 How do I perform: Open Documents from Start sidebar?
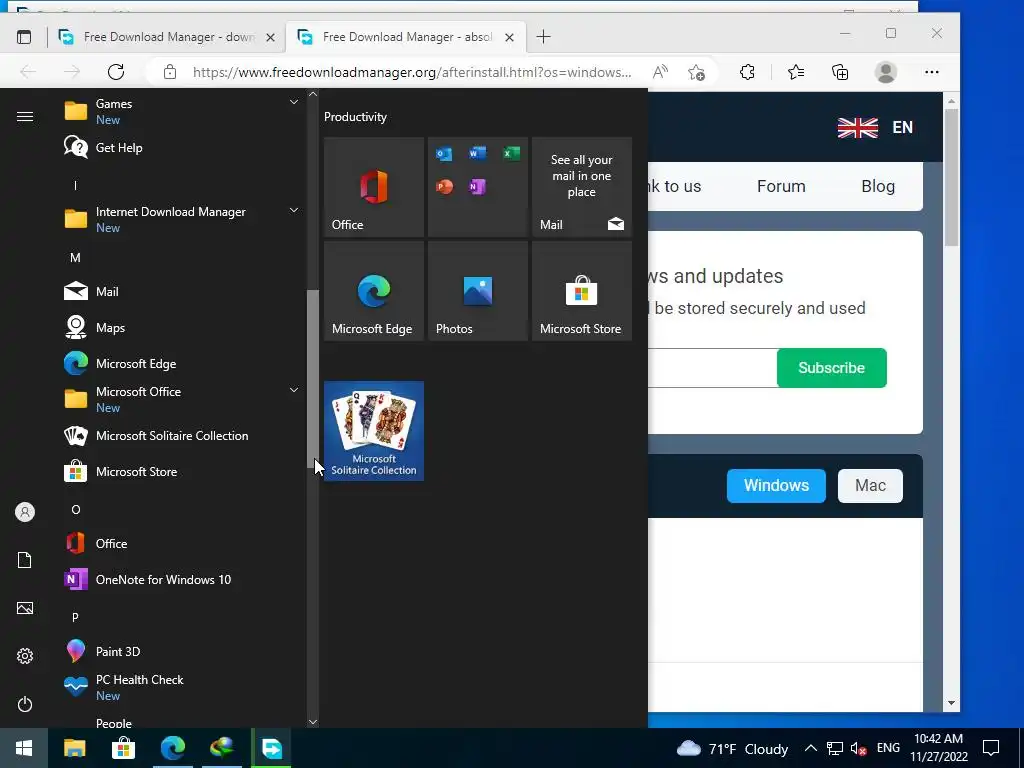(25, 560)
